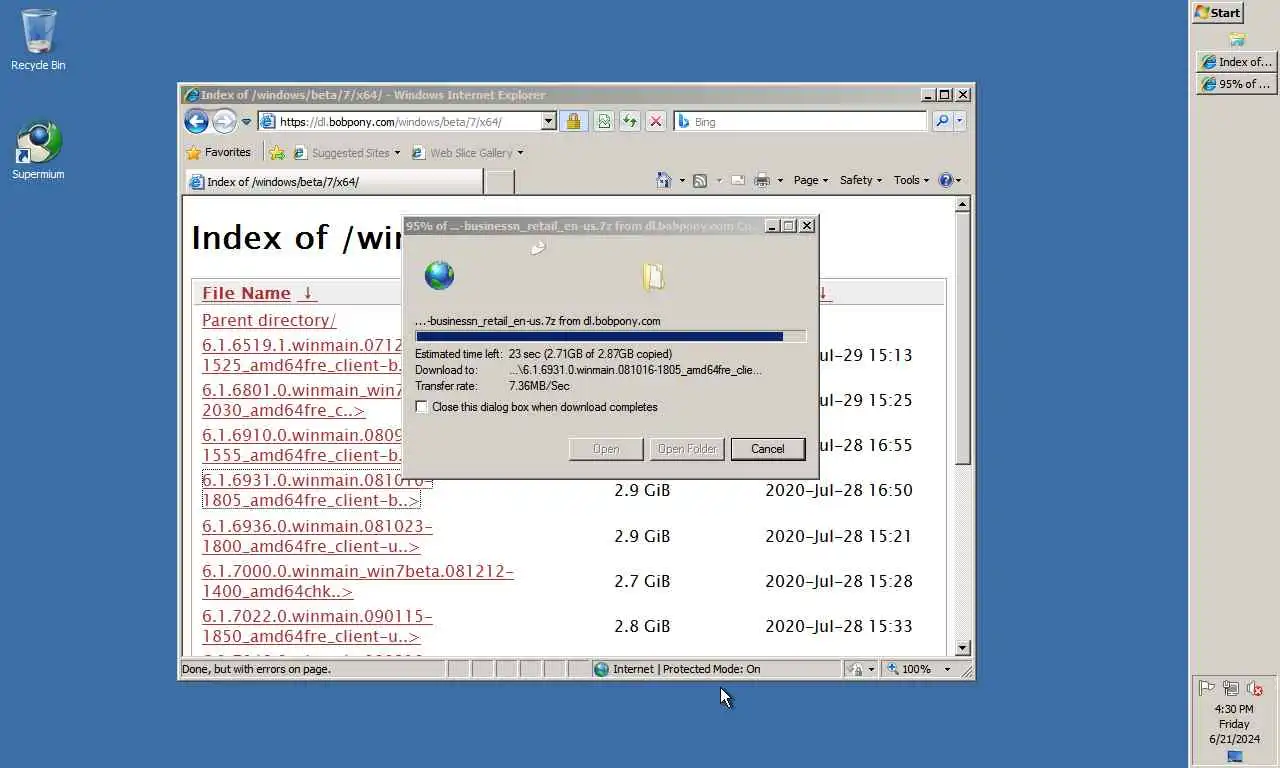
Task: Select the Index of /windows/beta/7/x64/ tab
Action: point(333,181)
